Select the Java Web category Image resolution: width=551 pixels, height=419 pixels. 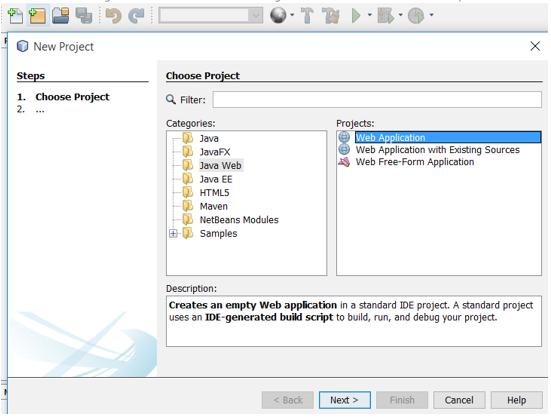[x=221, y=166]
